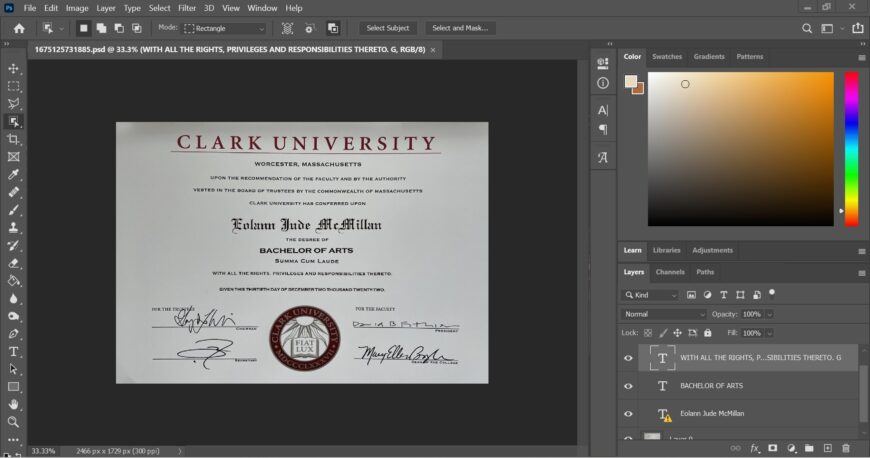Open the blend mode Normal dropdown
Screen dimensions: 870x458
pyautogui.click(x=663, y=314)
